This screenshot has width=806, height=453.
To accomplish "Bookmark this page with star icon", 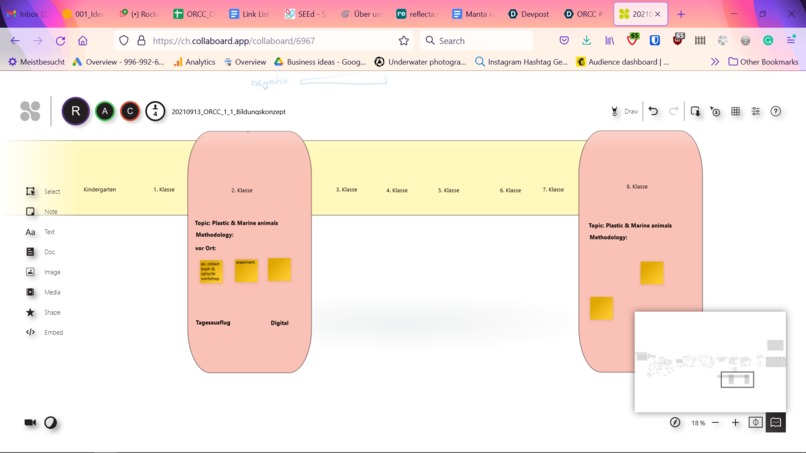I will click(404, 41).
